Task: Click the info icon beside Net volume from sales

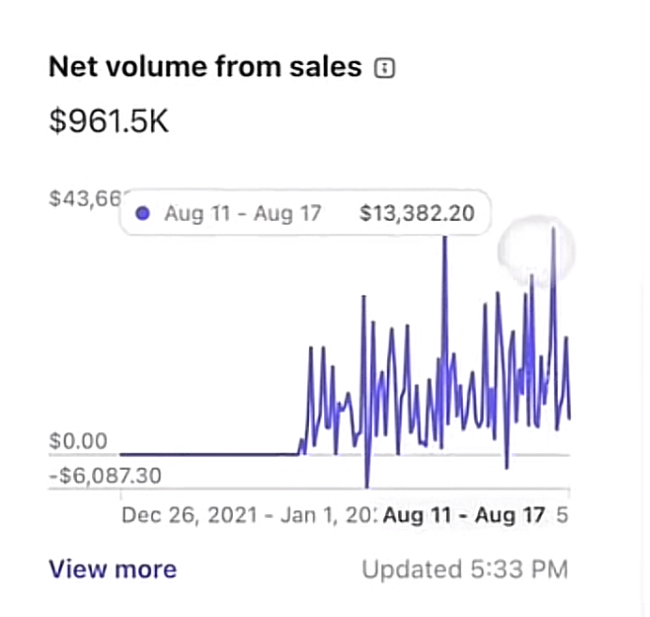Action: [x=383, y=68]
